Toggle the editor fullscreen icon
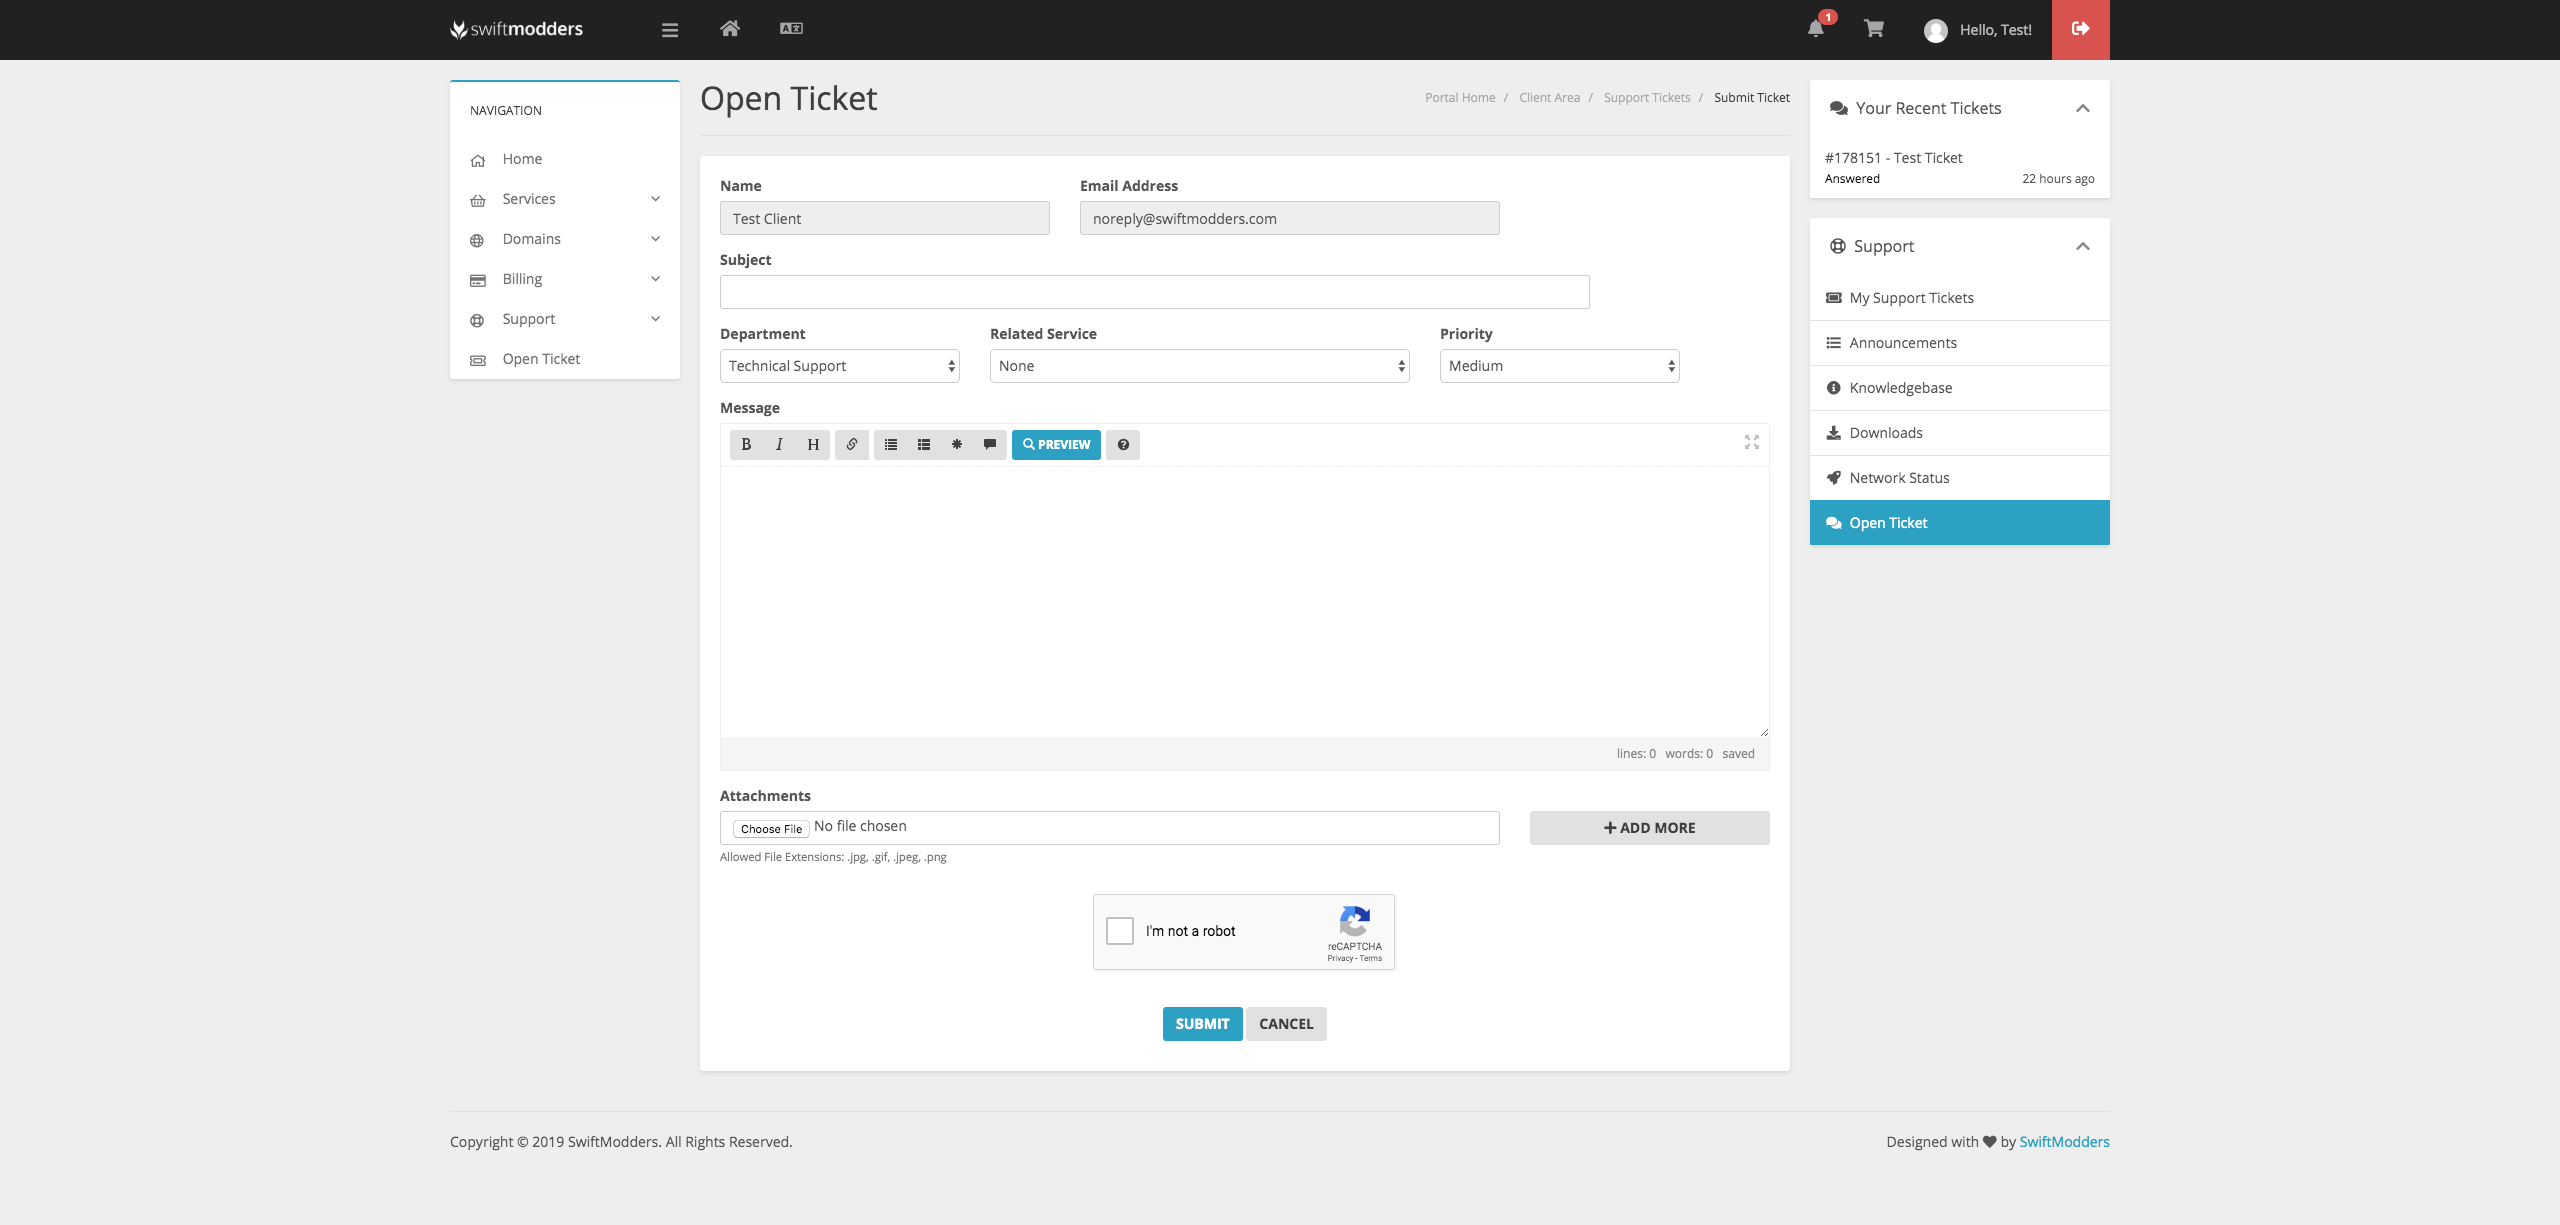 coord(1752,442)
